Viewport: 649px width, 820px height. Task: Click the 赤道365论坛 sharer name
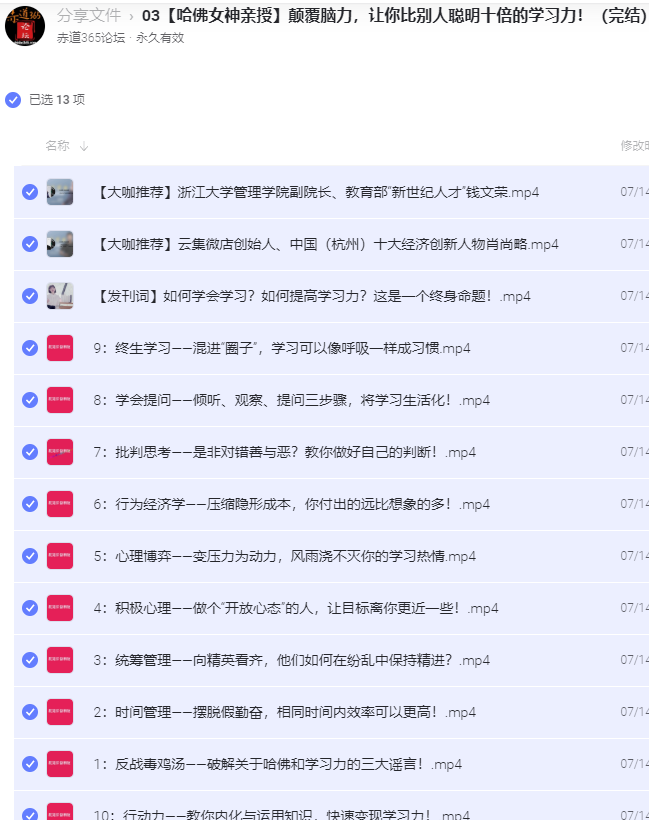pyautogui.click(x=91, y=38)
